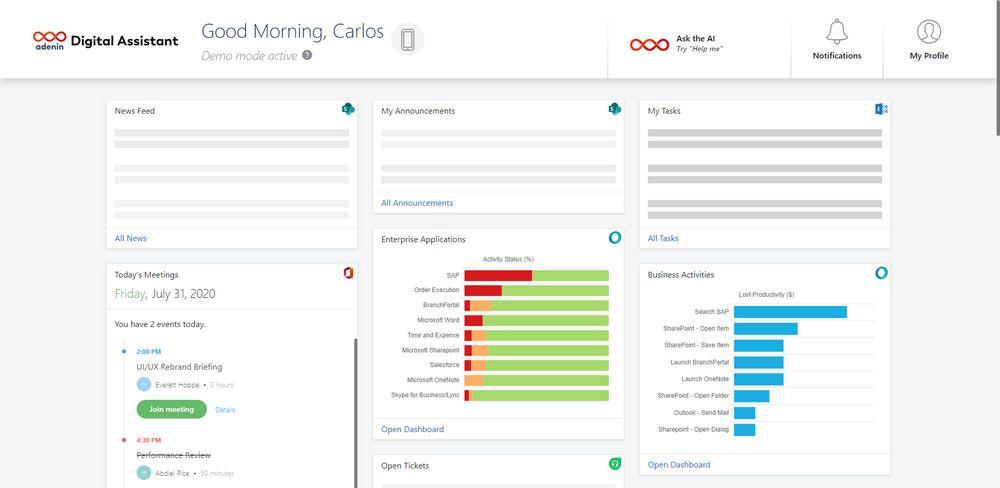Click the Office icon on Today's Meetings card
This screenshot has height=488, width=1000.
click(348, 273)
